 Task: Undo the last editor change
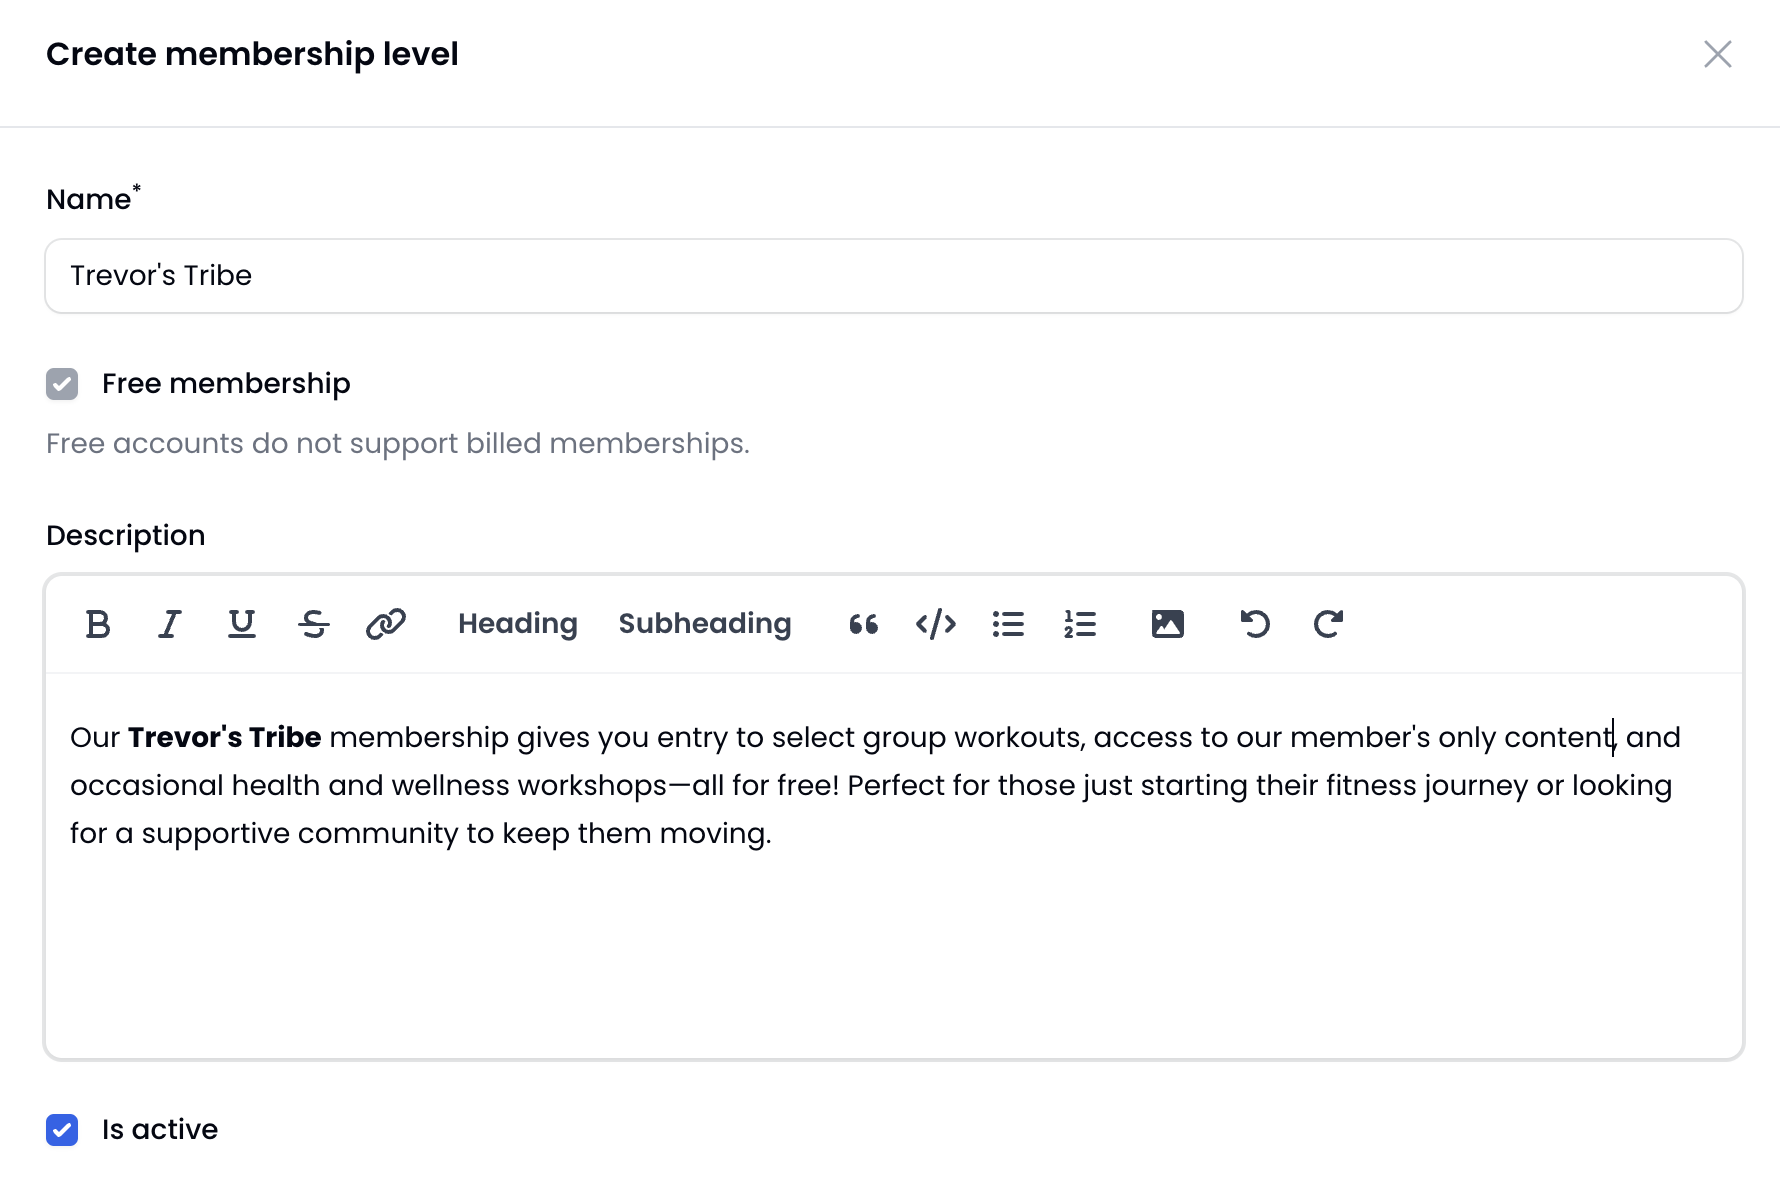[x=1255, y=624]
